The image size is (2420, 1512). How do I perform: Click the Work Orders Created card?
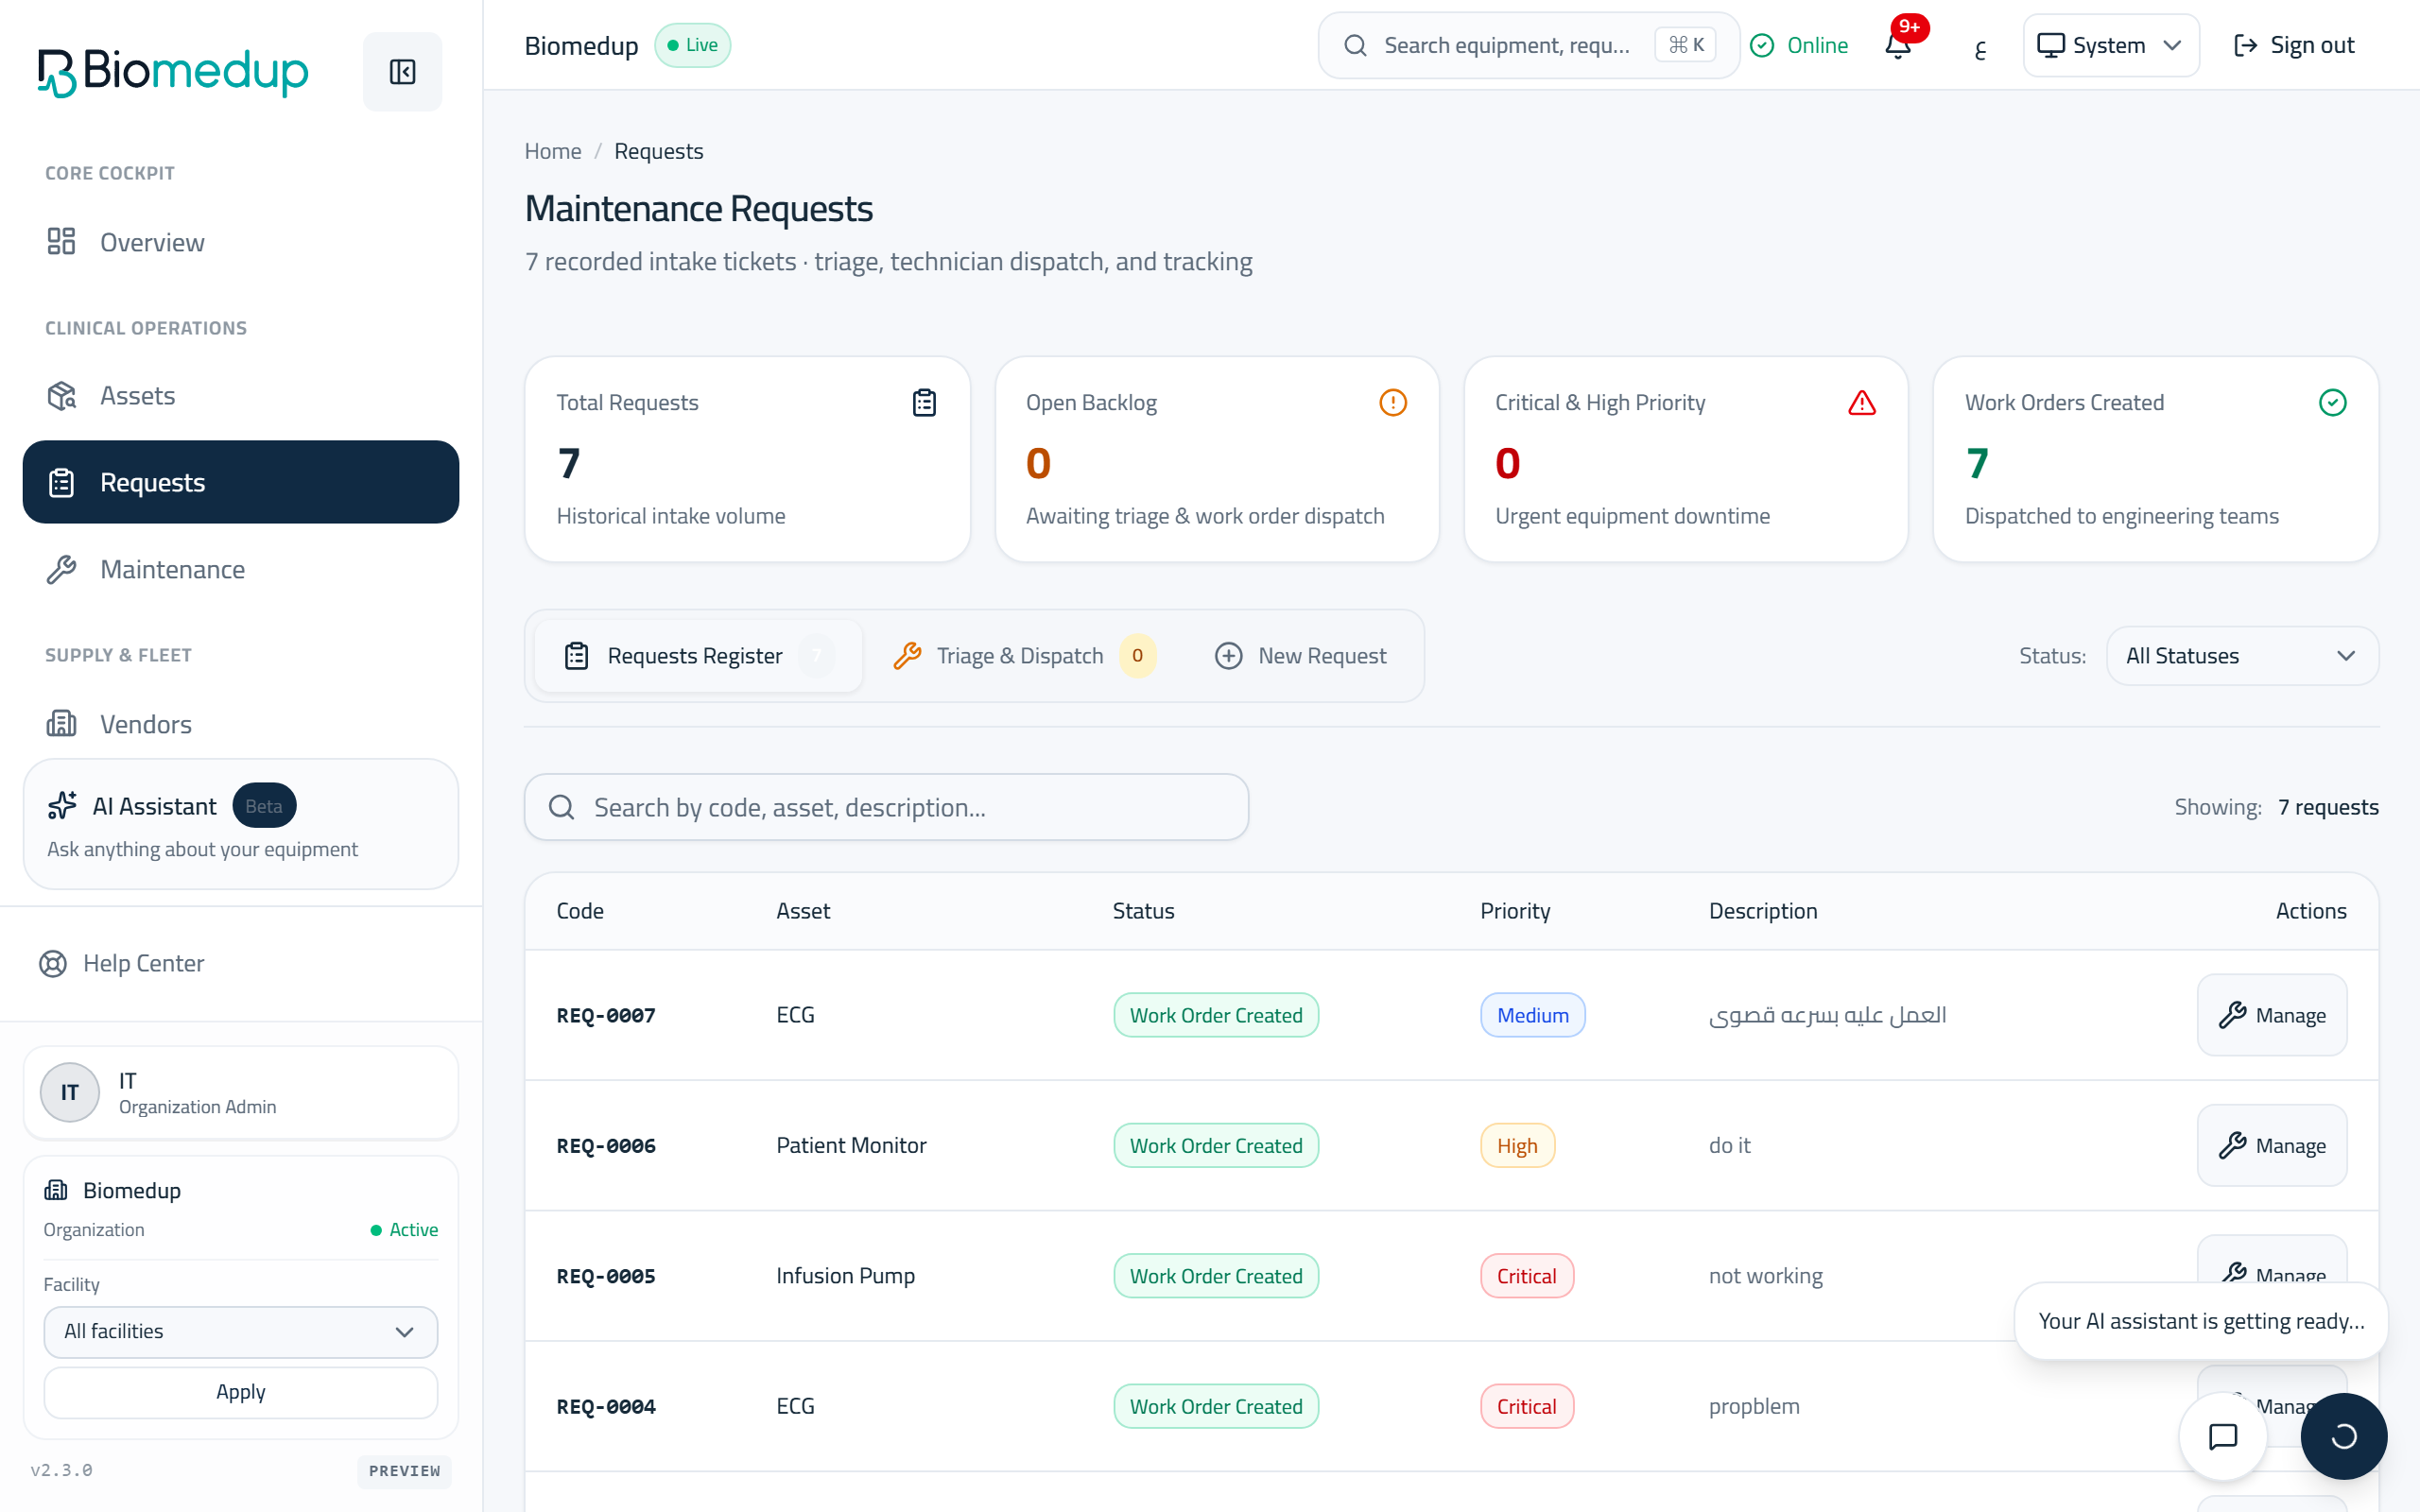[2155, 459]
